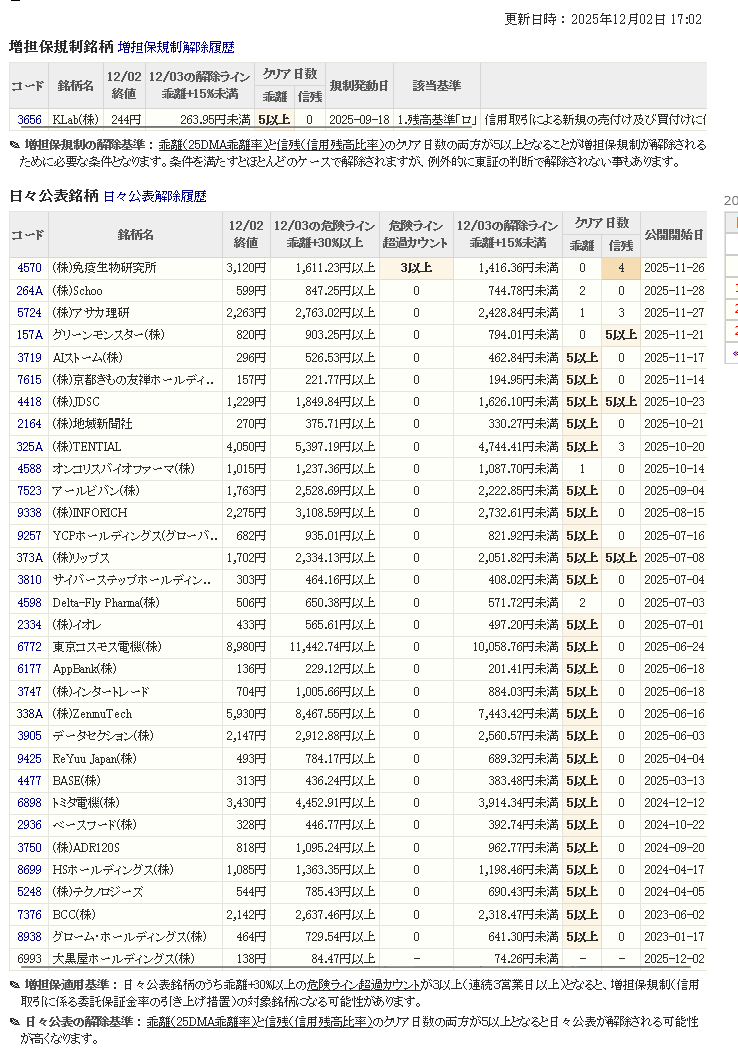
Task: Open the 増担保規制解除履歴 link
Action: tap(176, 47)
